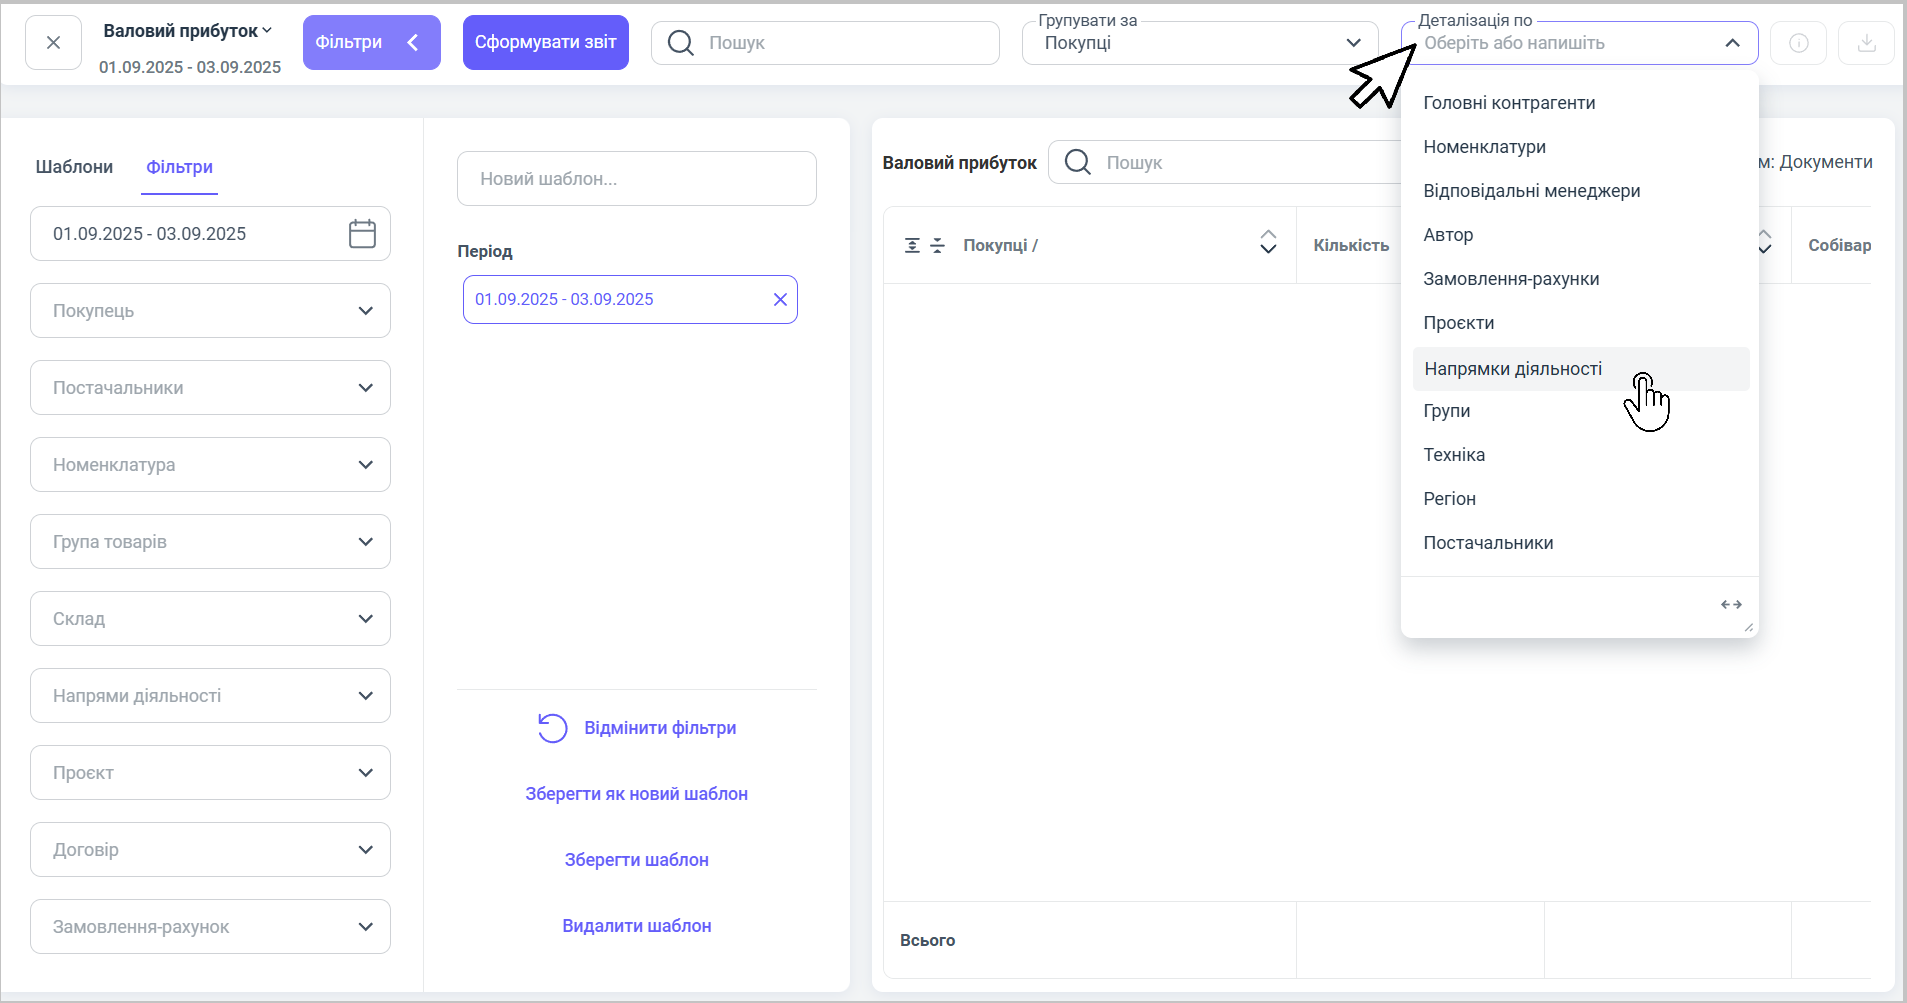Select Напрямки діяльності from the list
The width and height of the screenshot is (1907, 1003).
[1513, 369]
